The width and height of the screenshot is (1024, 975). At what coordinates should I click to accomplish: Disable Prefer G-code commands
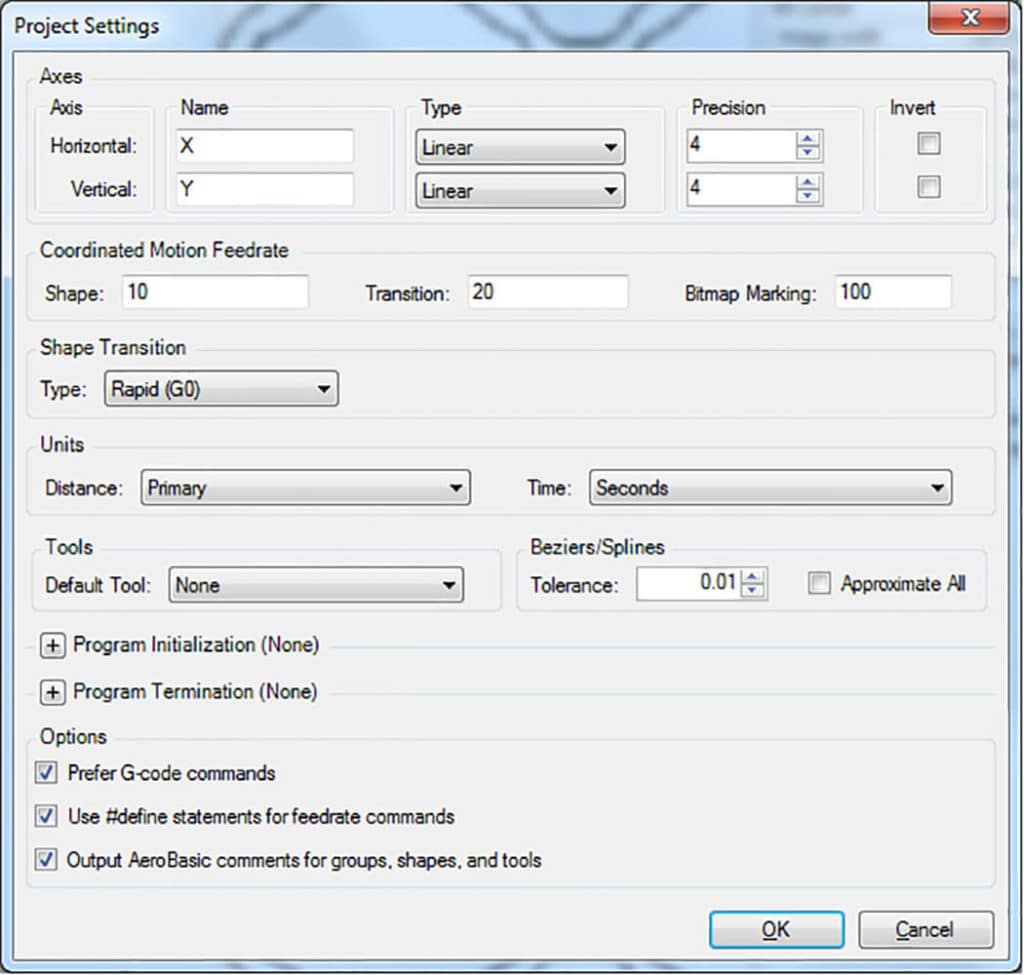45,772
